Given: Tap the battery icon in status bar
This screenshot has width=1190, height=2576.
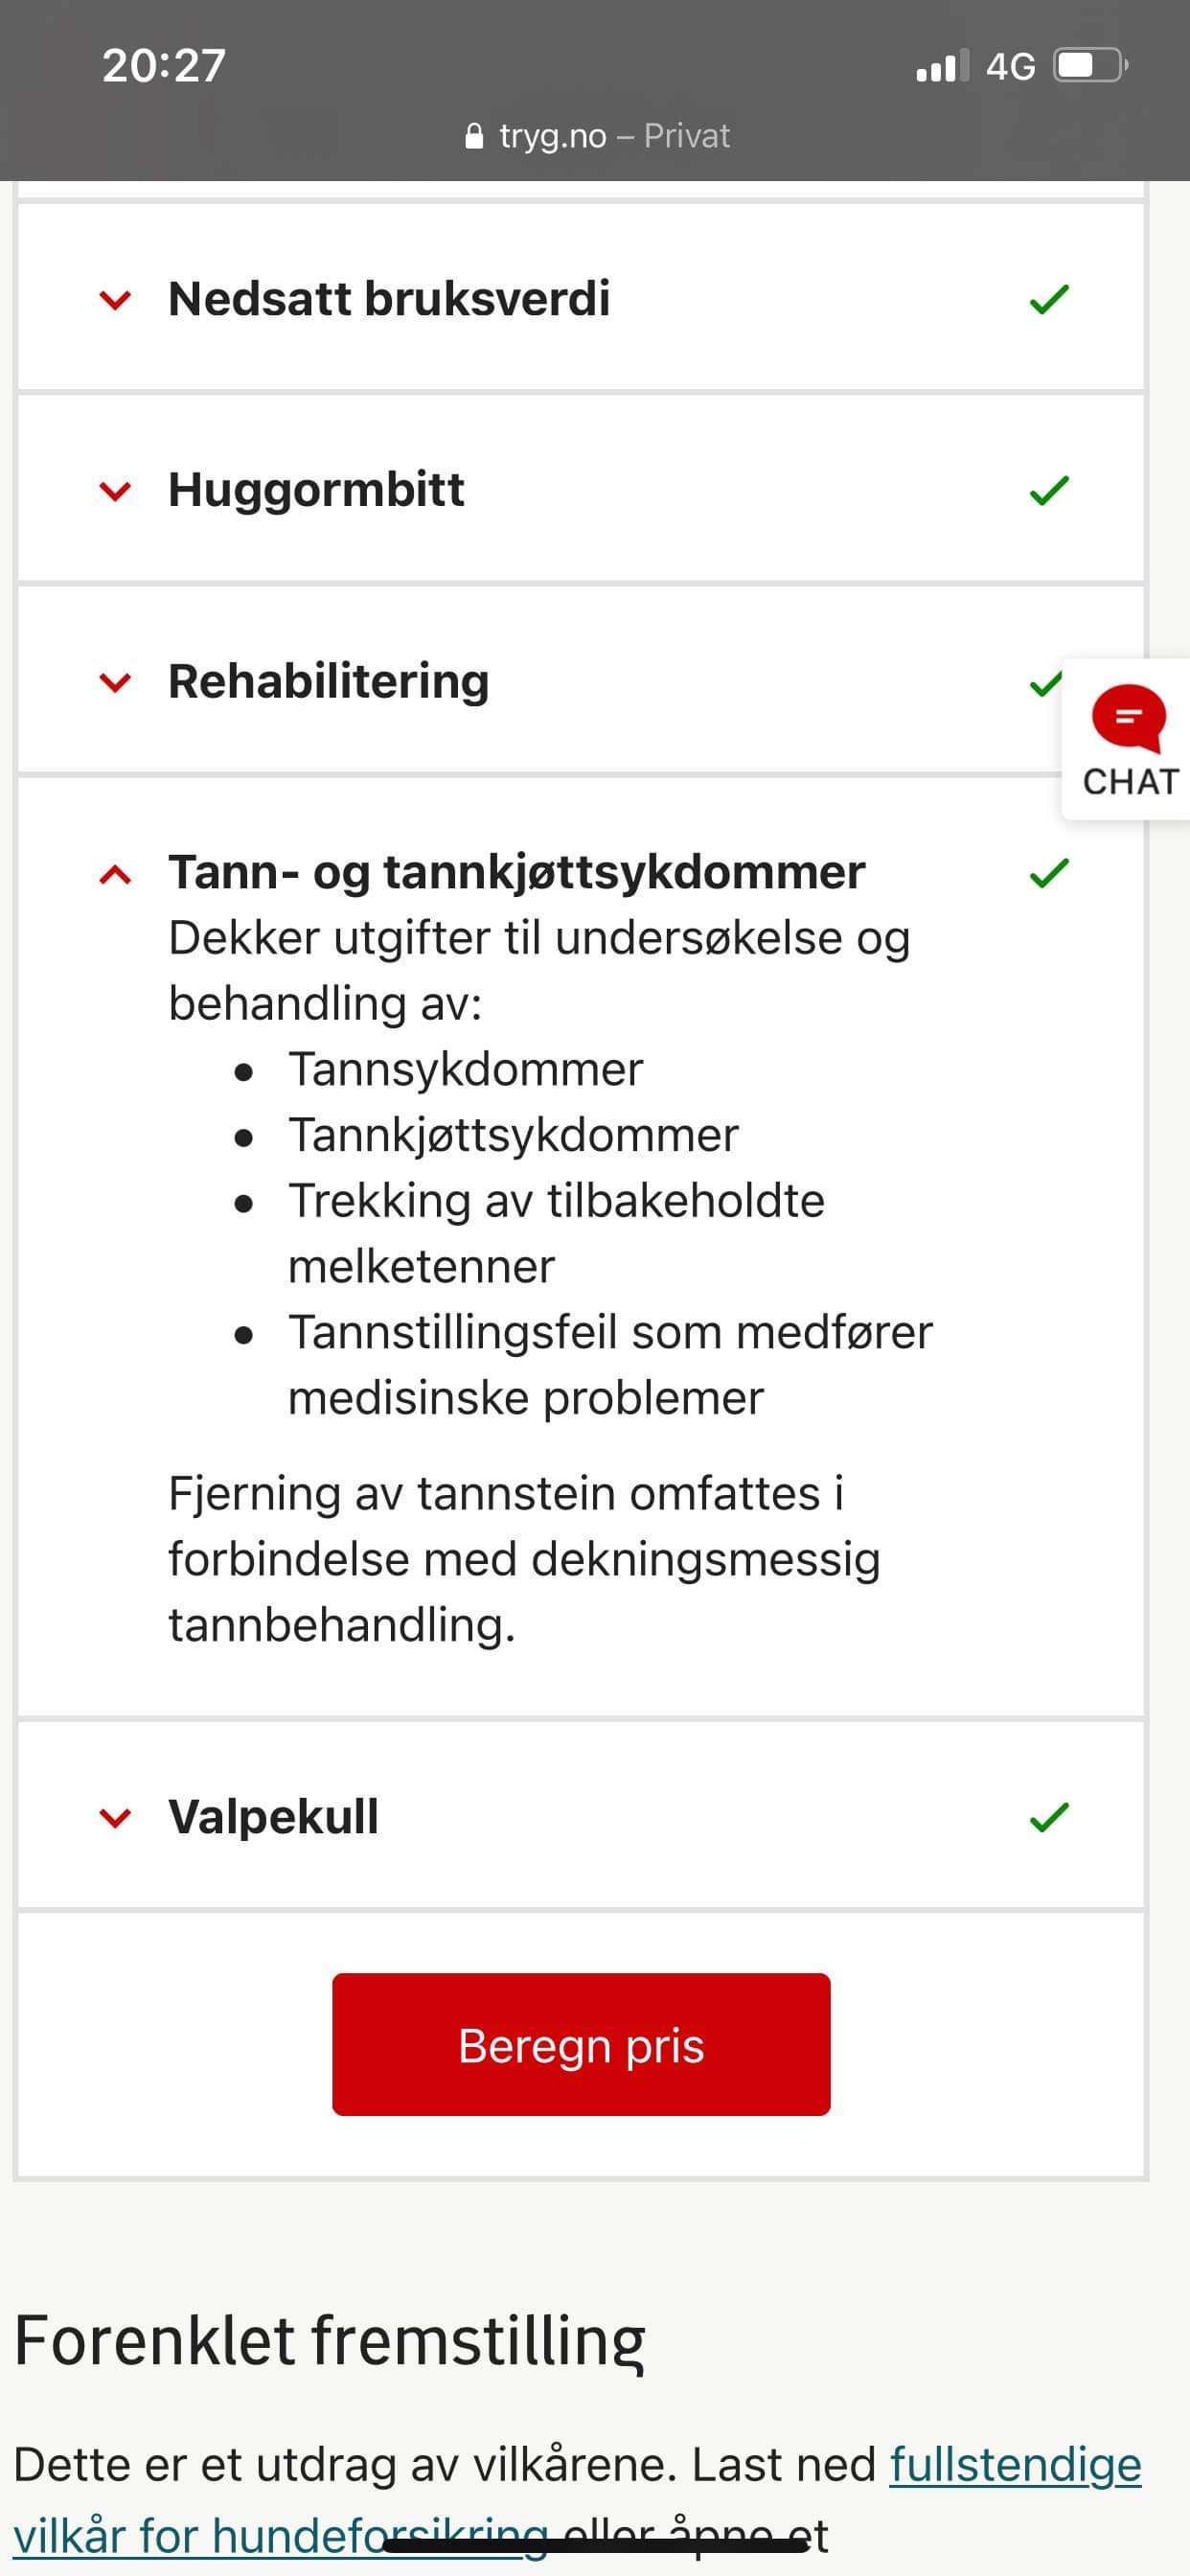Looking at the screenshot, I should point(1091,66).
